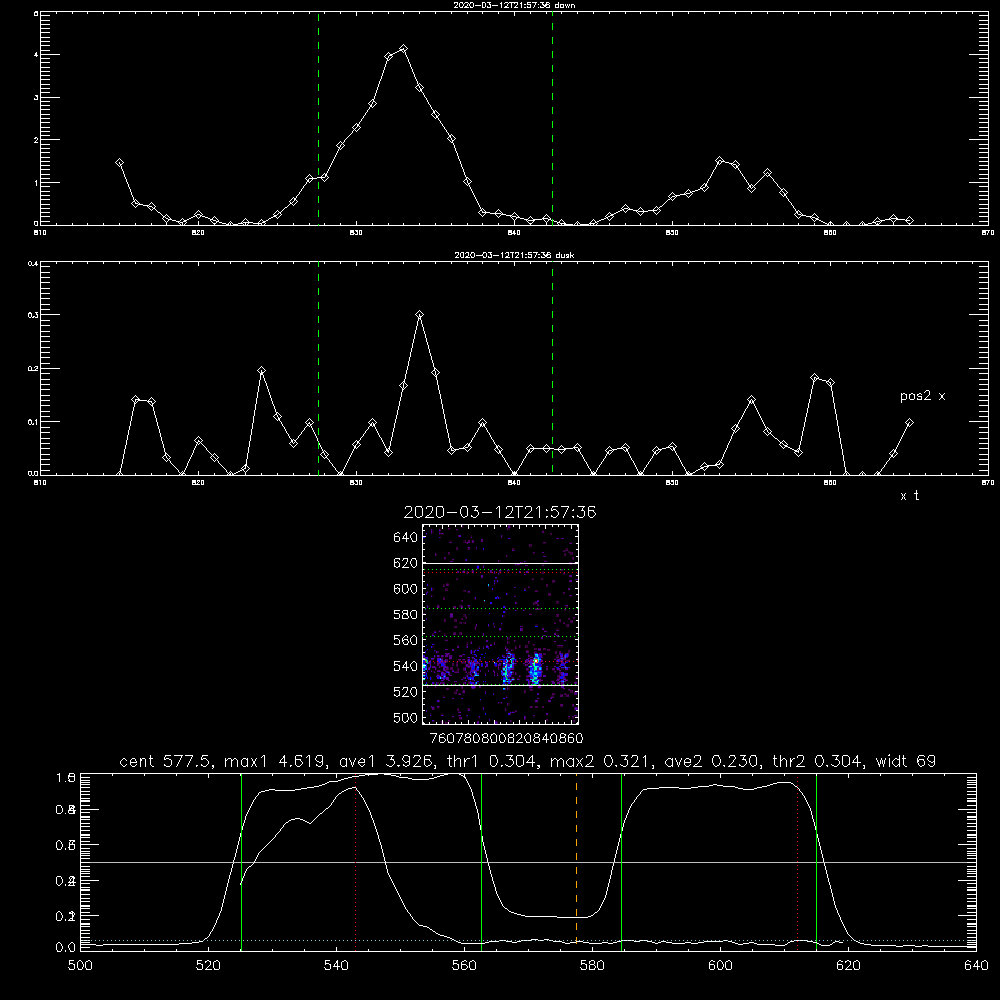1000x1000 pixels.
Task: Click the right green dashed line in dusk plot
Action: (552, 369)
